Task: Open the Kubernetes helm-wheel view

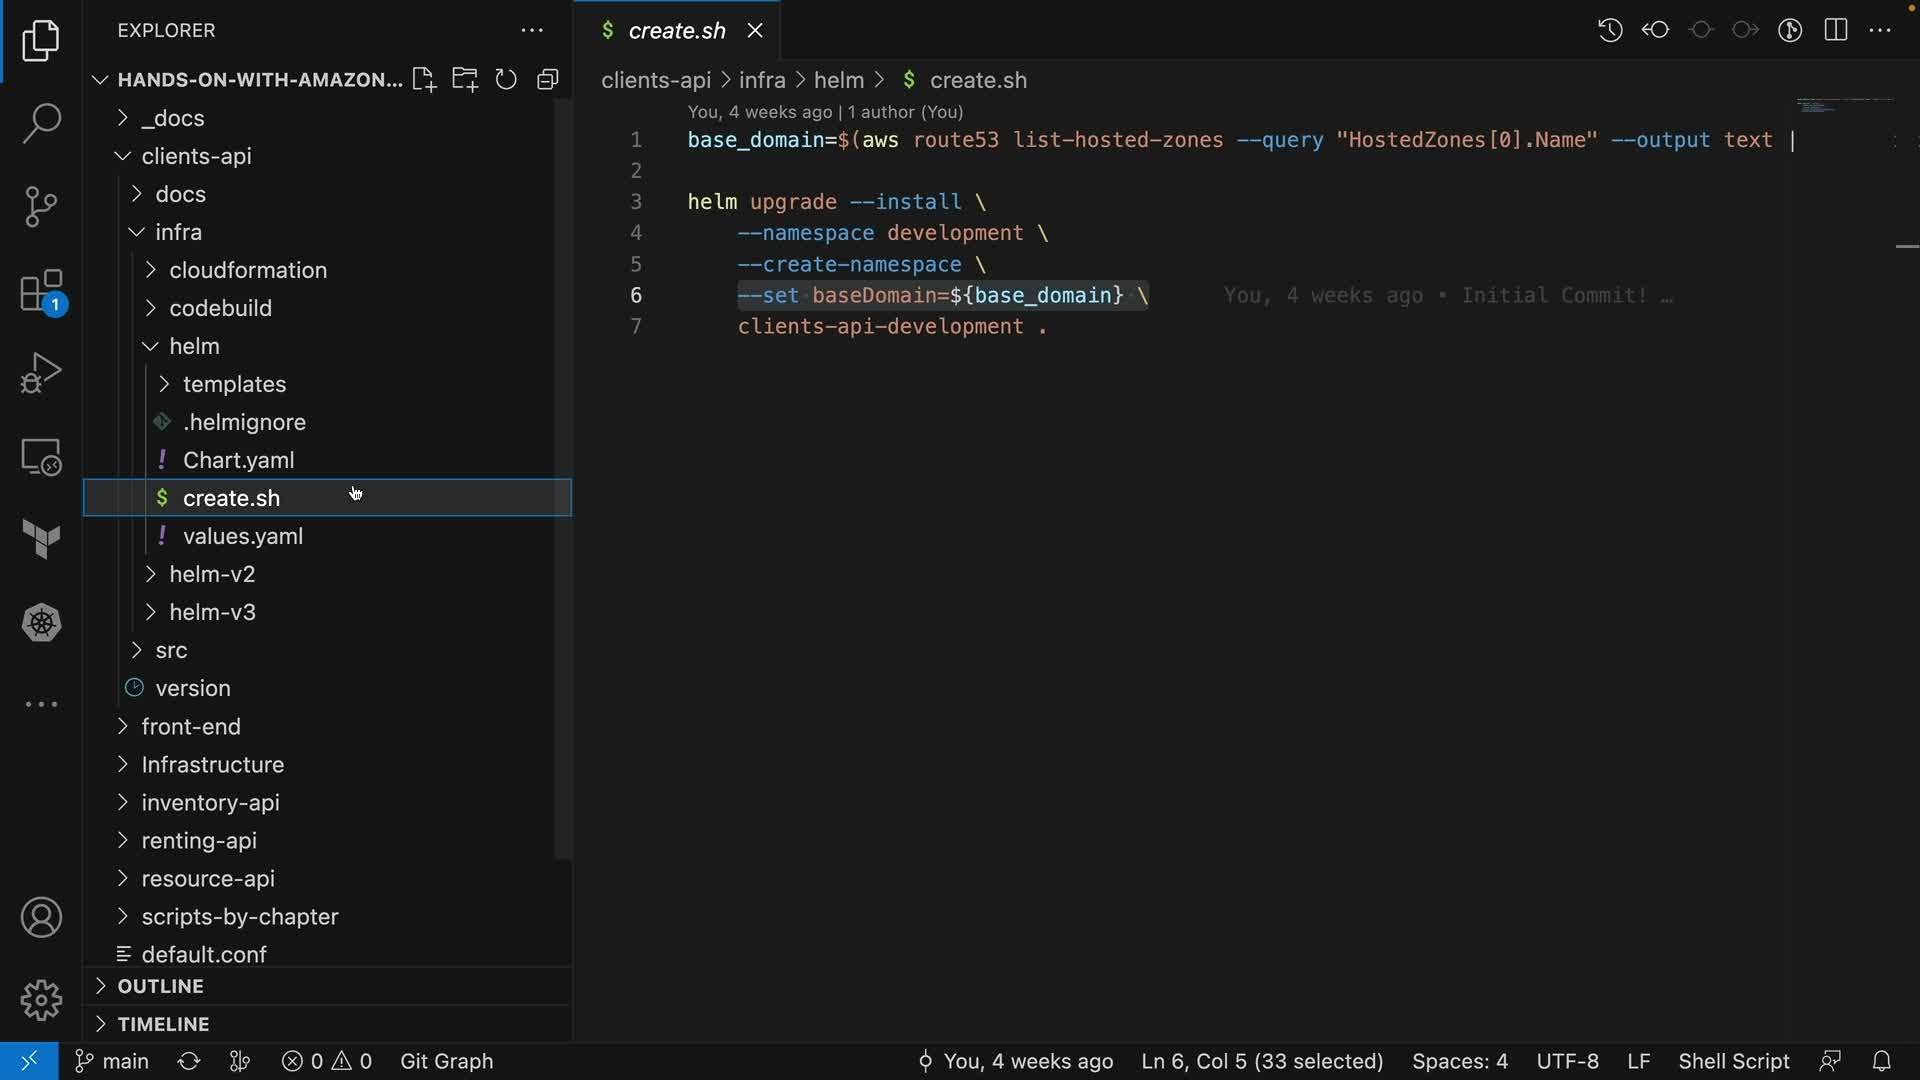Action: 41,623
